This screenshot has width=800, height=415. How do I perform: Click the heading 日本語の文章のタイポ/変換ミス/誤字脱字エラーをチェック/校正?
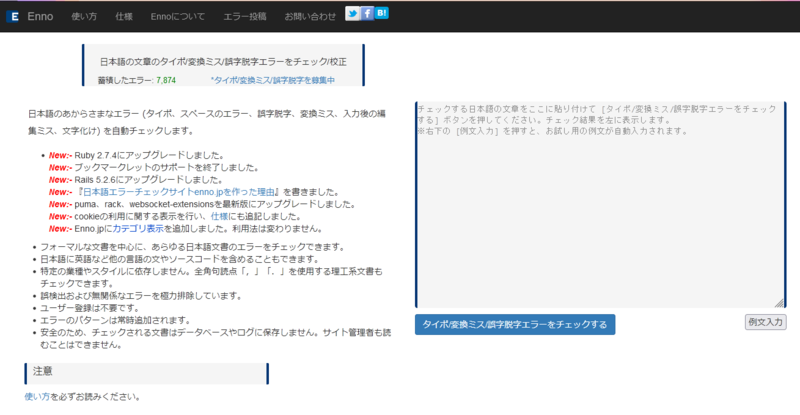pyautogui.click(x=223, y=62)
